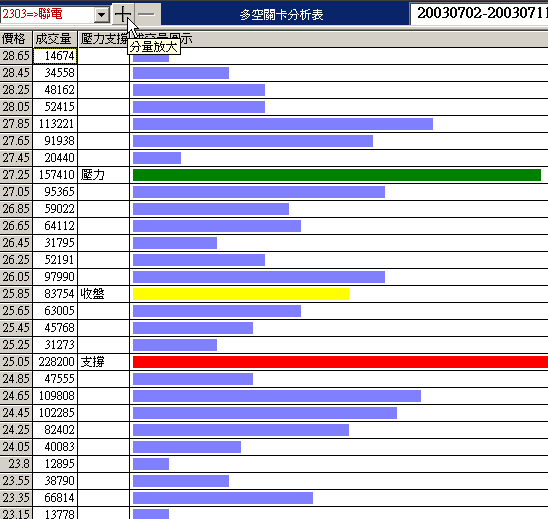The width and height of the screenshot is (548, 519).
Task: Click the volume cell 228200
Action: click(55, 362)
